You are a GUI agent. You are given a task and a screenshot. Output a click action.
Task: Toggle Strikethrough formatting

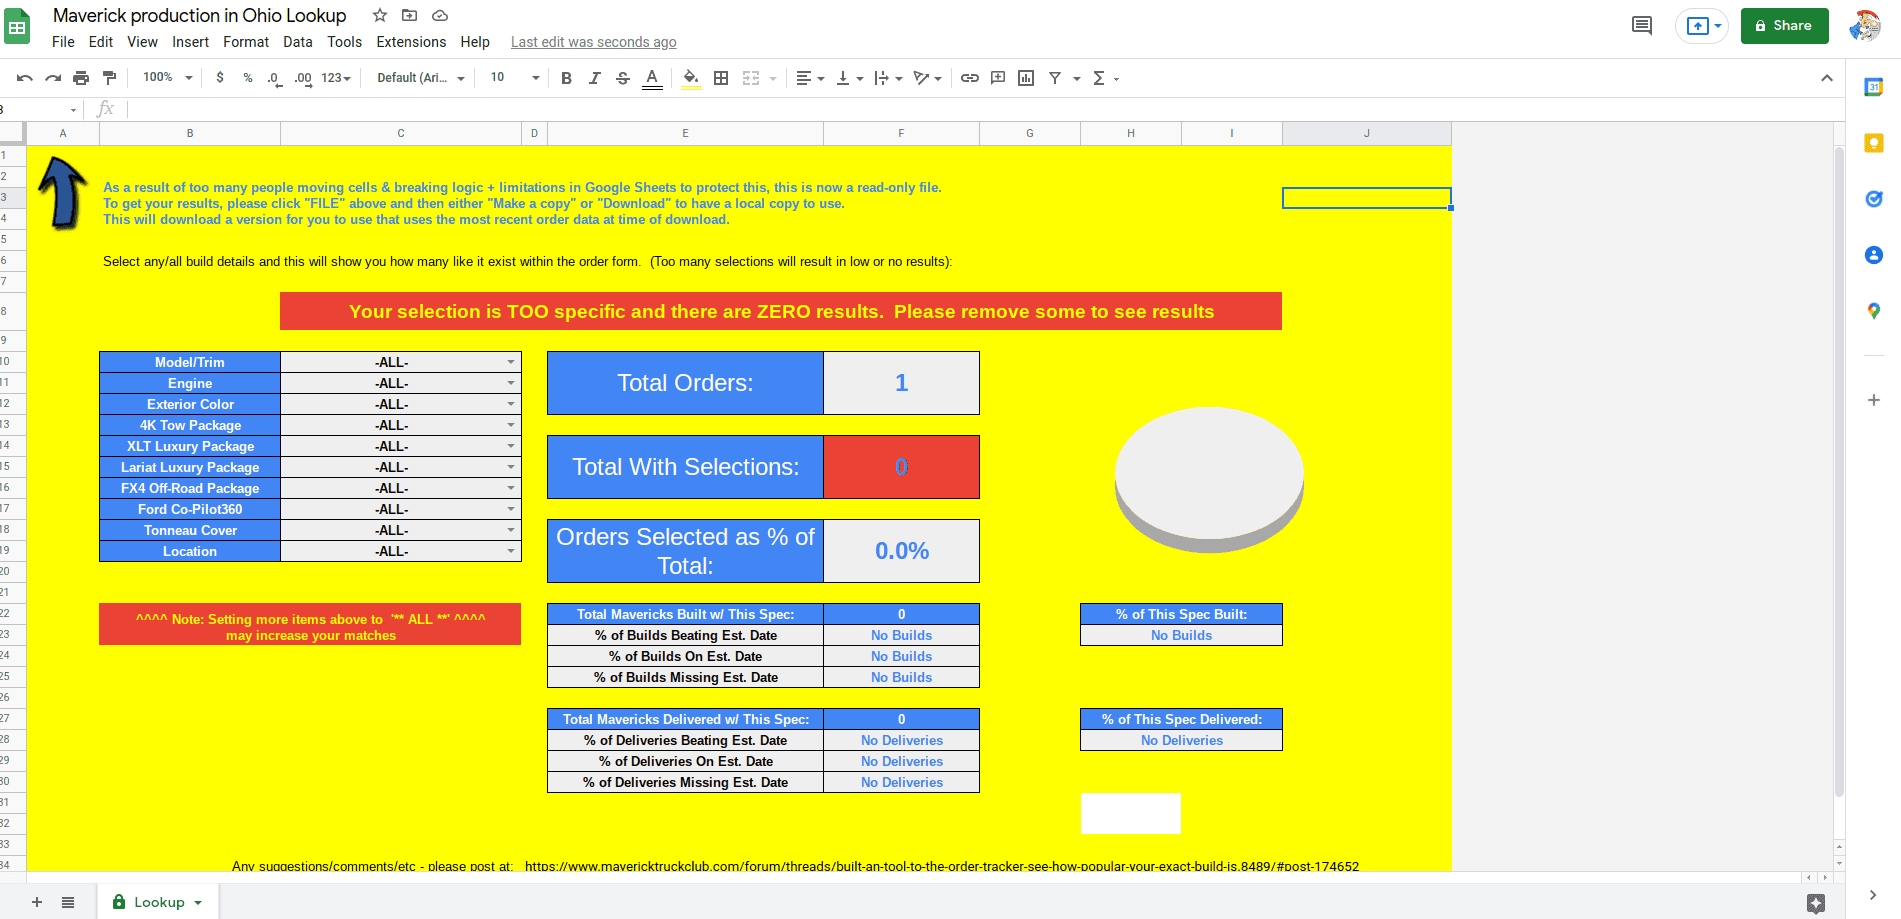623,78
